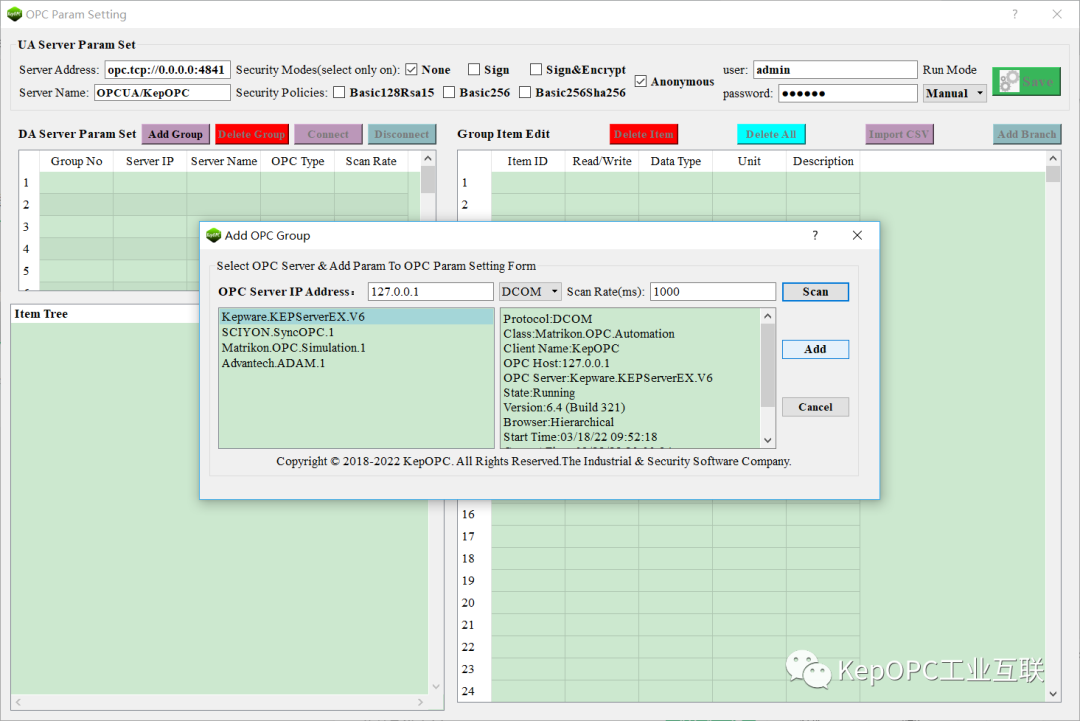Click the Read/Write column header

[601, 161]
